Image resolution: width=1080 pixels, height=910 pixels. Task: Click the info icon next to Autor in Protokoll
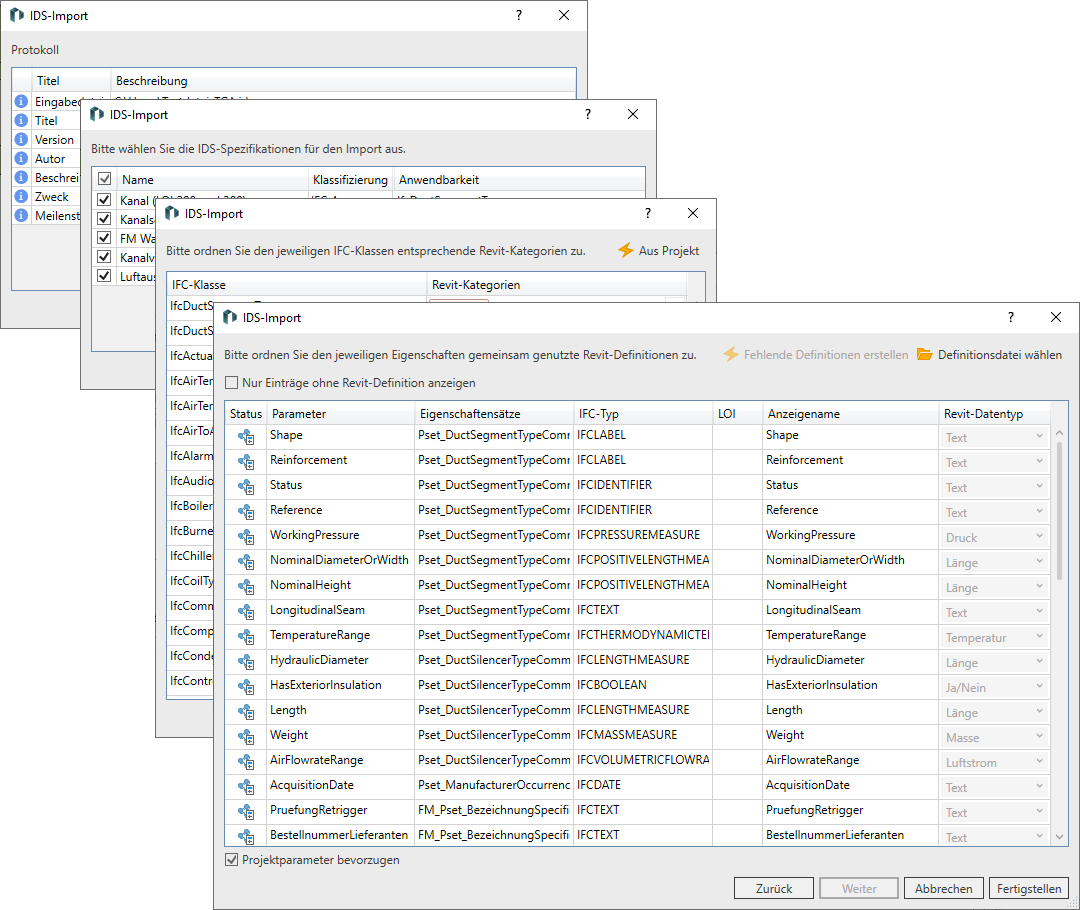[21, 158]
